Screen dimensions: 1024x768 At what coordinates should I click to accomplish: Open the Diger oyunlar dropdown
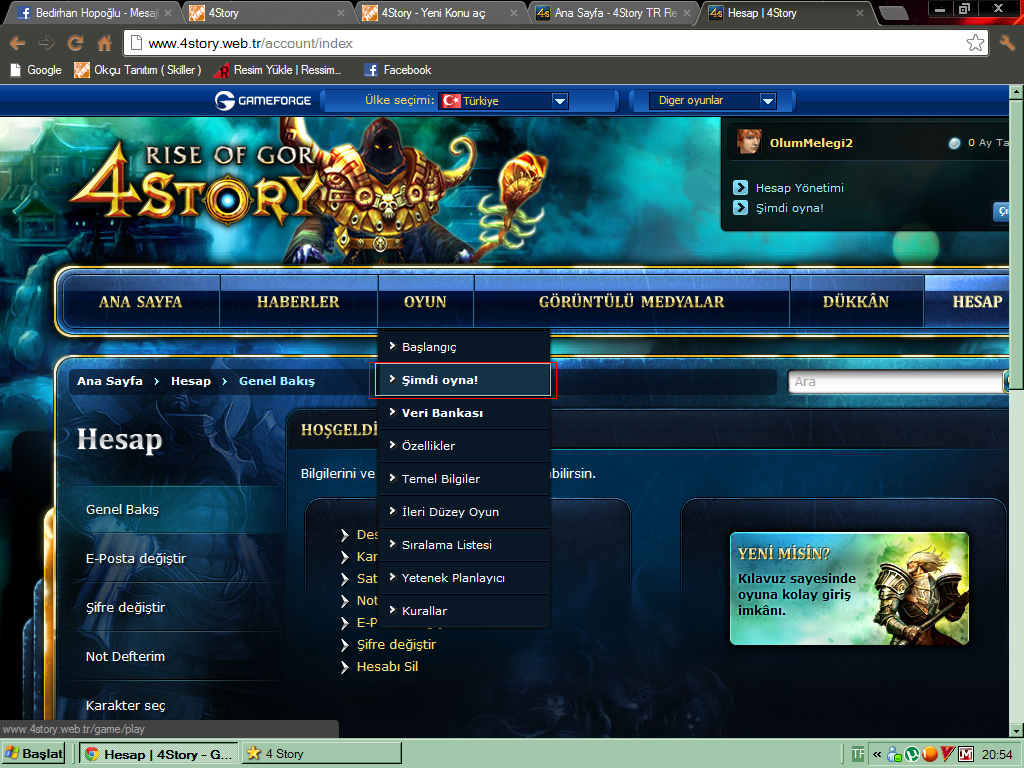click(x=712, y=101)
